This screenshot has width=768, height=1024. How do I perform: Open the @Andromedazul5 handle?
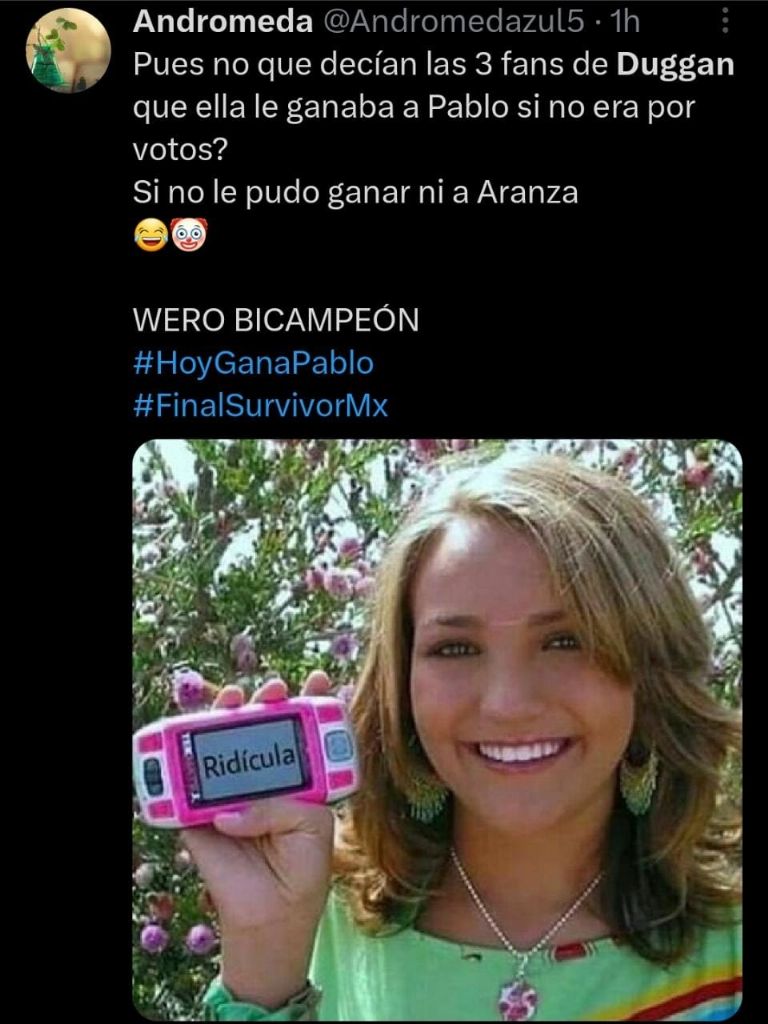pyautogui.click(x=452, y=22)
